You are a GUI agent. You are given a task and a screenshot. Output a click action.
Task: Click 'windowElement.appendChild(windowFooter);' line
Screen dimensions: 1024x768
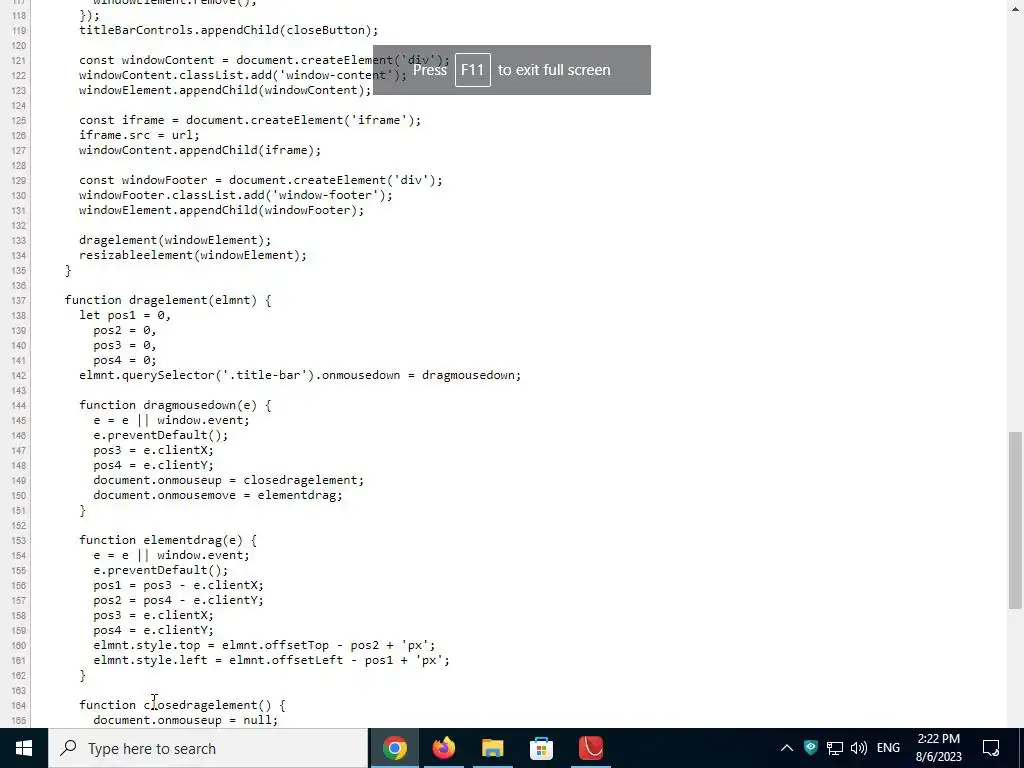(221, 210)
